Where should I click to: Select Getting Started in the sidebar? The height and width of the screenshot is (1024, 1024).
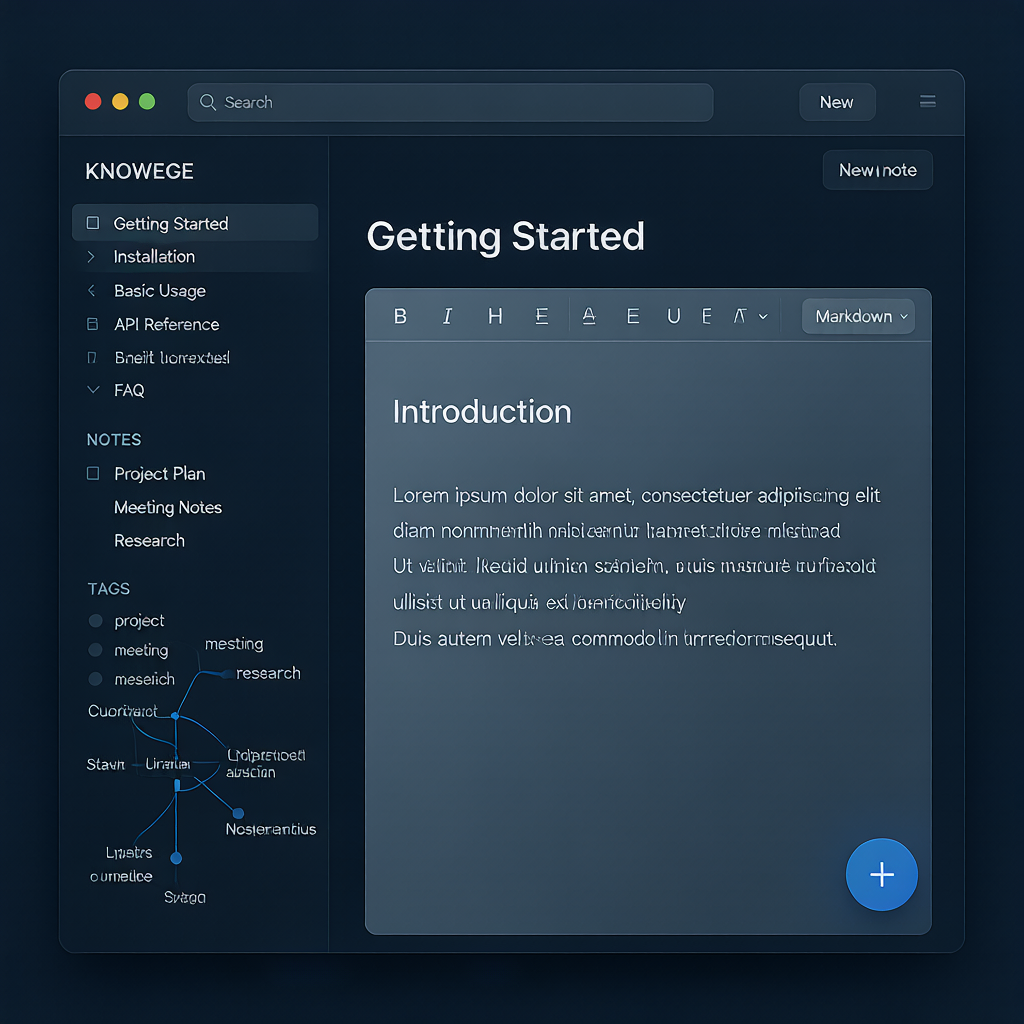tap(195, 223)
